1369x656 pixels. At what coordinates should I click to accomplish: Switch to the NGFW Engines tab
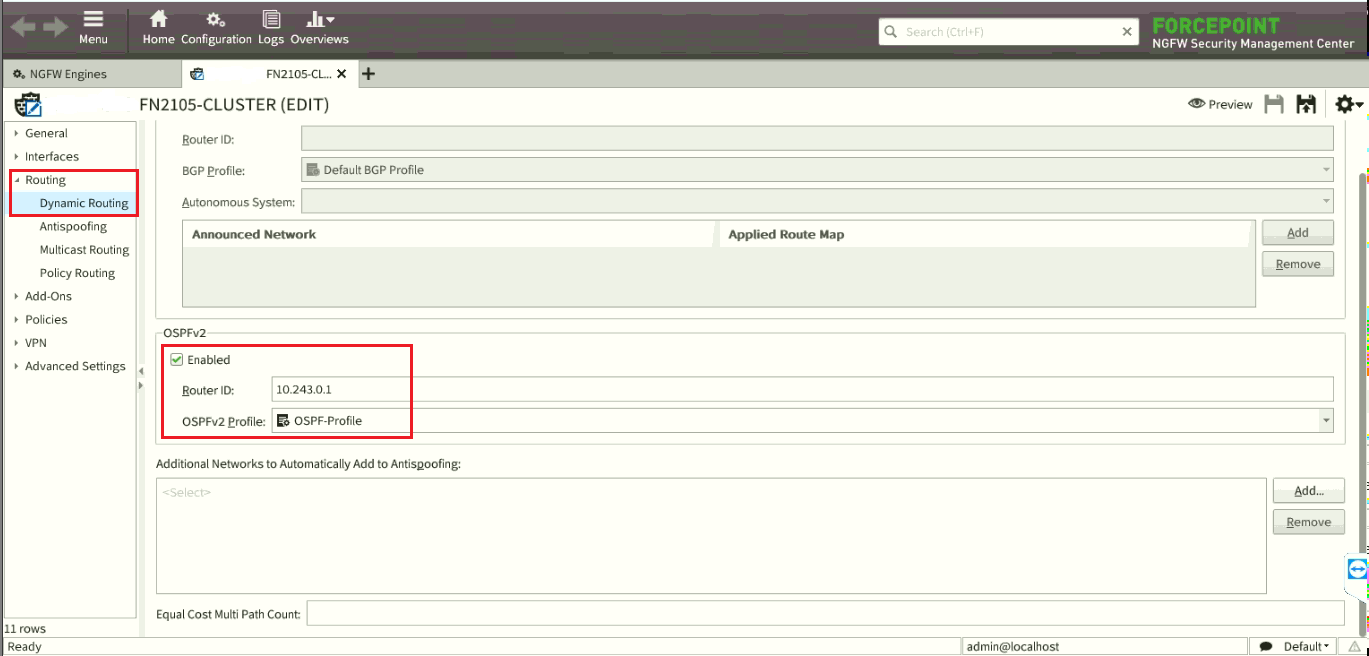[x=68, y=74]
